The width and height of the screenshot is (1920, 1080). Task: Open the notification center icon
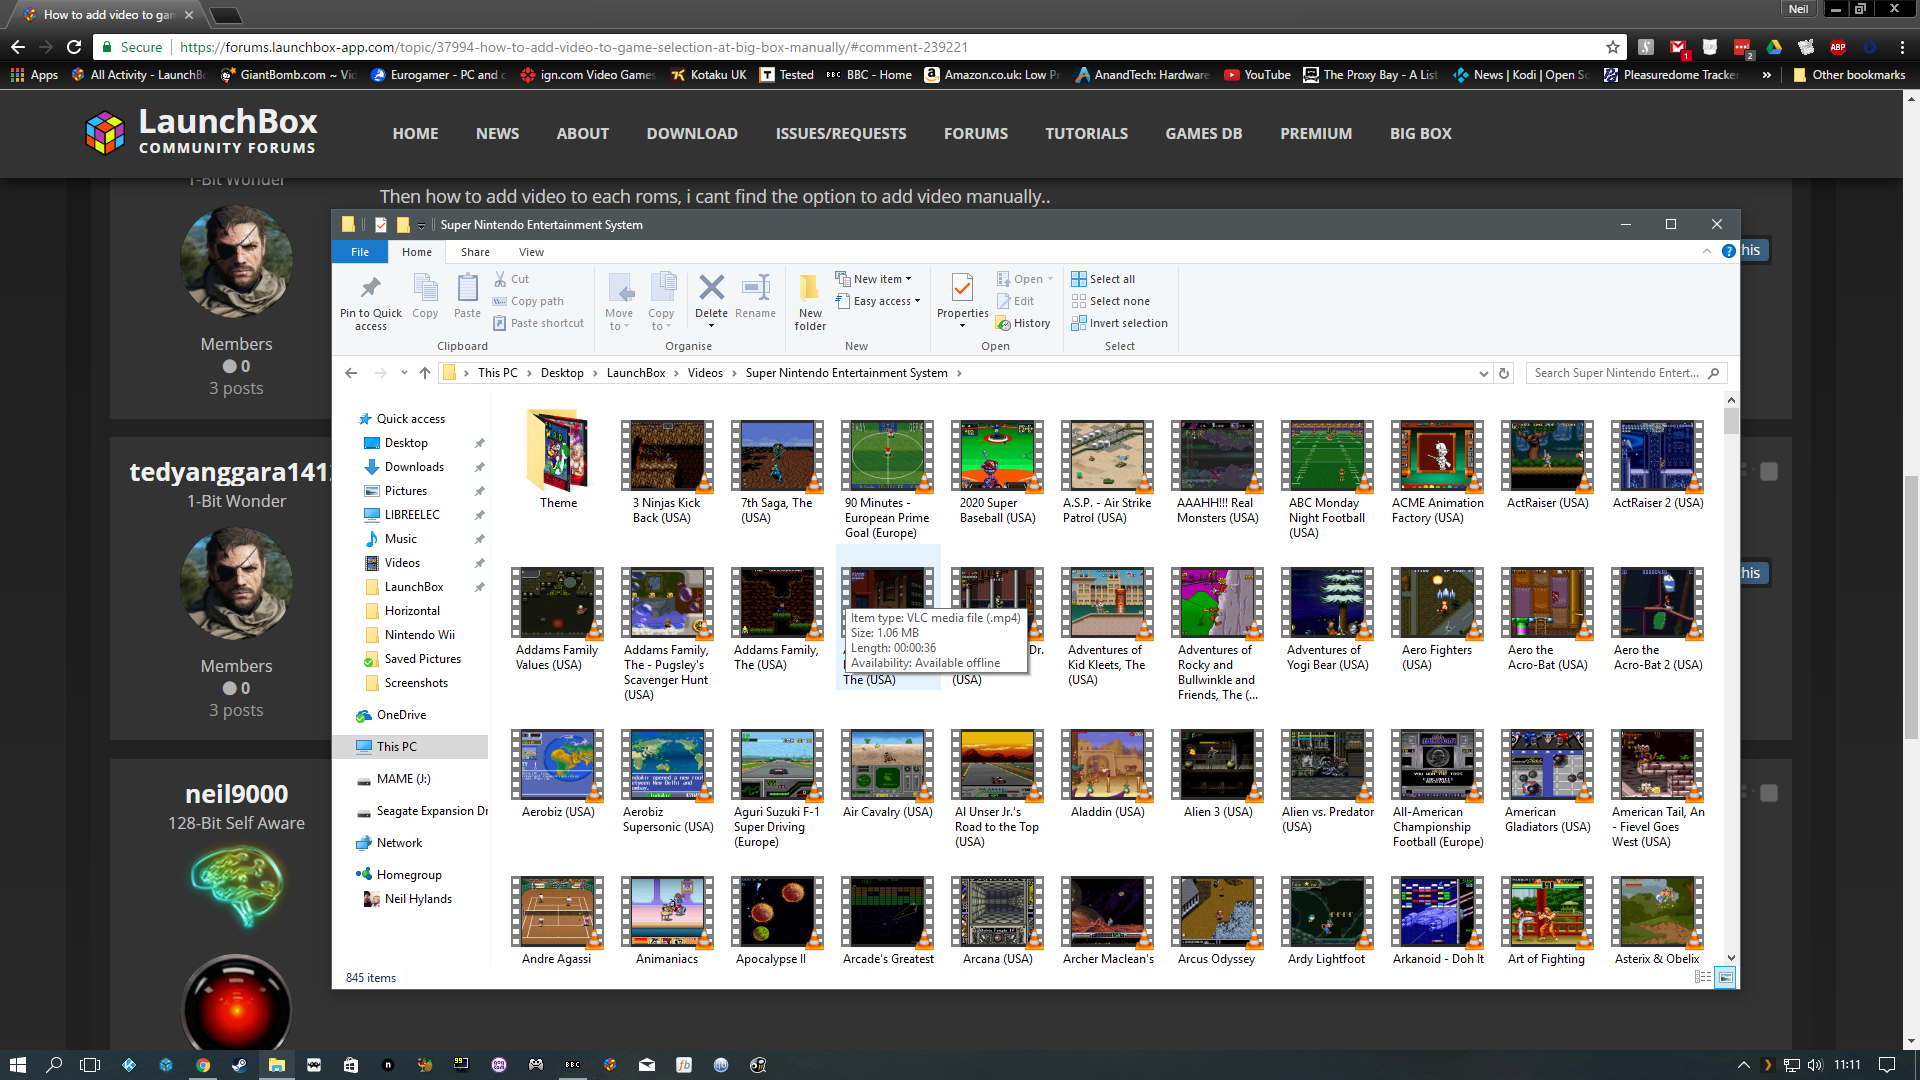(x=1887, y=1065)
